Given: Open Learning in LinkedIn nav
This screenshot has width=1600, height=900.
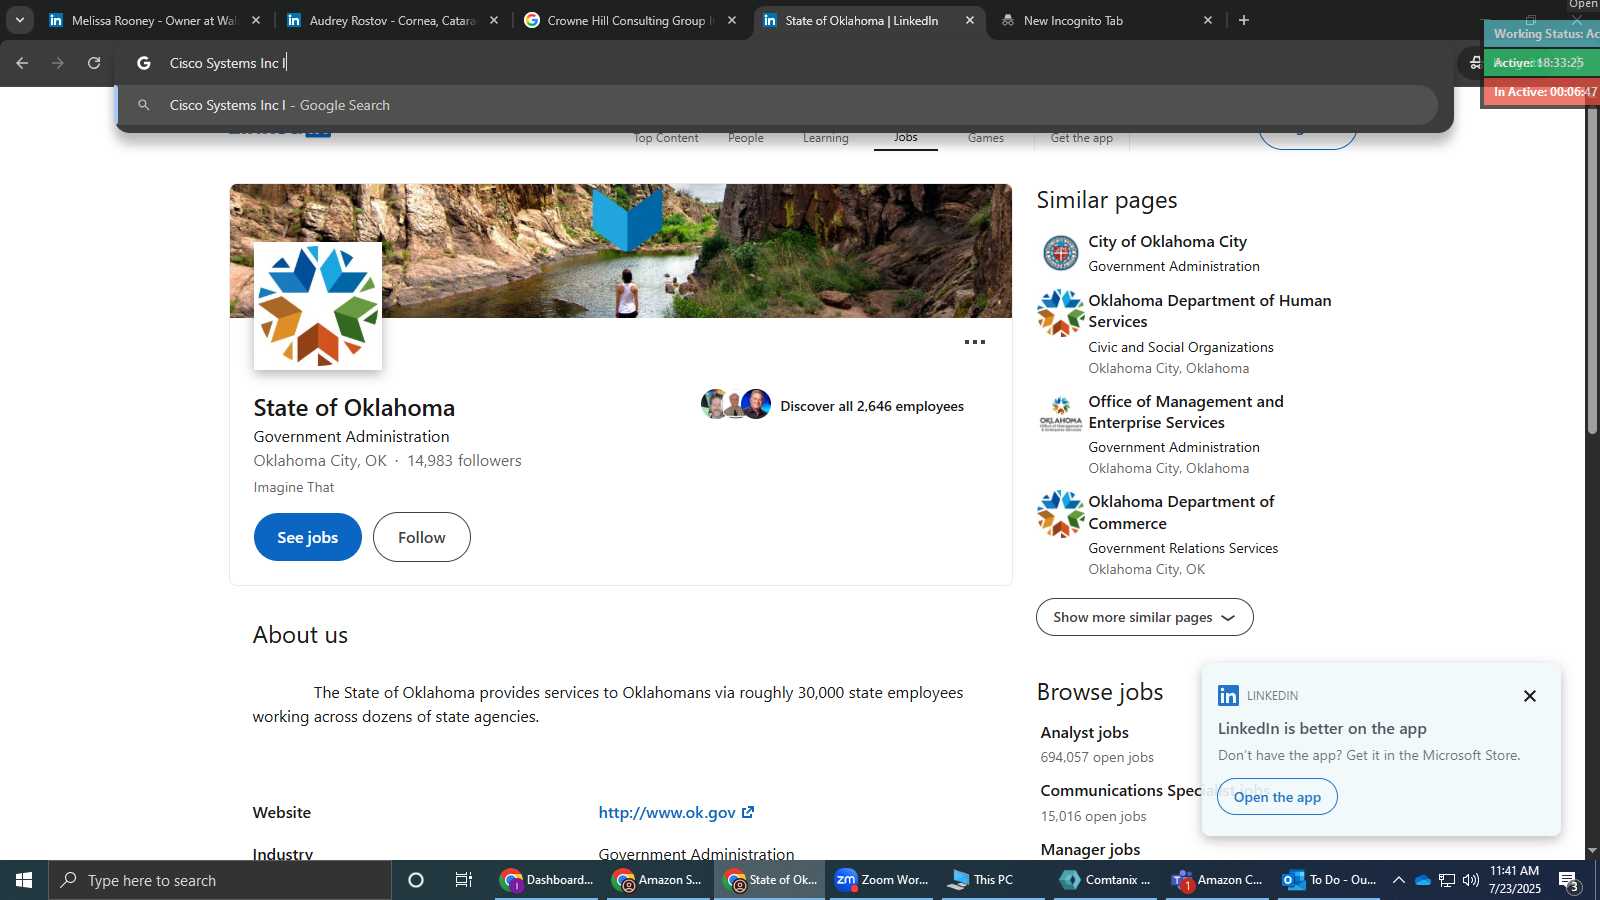Looking at the screenshot, I should (x=826, y=138).
